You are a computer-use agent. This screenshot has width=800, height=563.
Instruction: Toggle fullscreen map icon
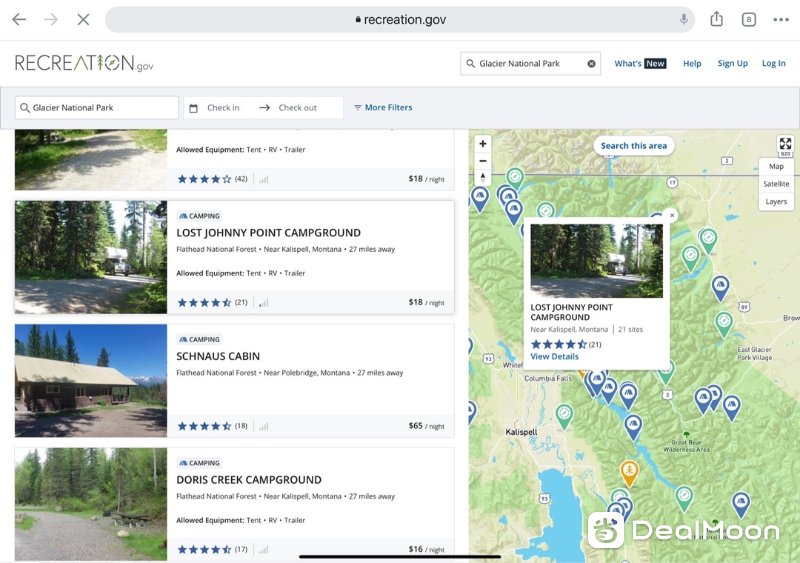pyautogui.click(x=785, y=143)
